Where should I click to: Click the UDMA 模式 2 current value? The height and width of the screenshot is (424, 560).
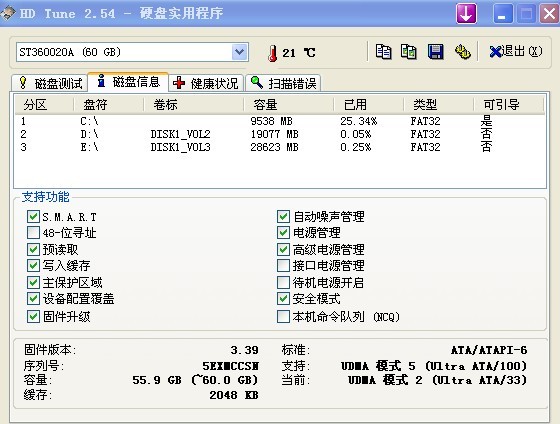(x=438, y=380)
